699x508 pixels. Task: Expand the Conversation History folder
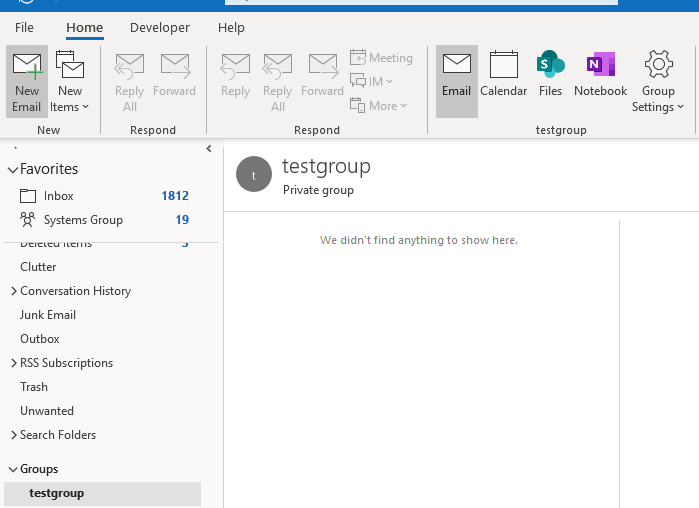pos(13,291)
